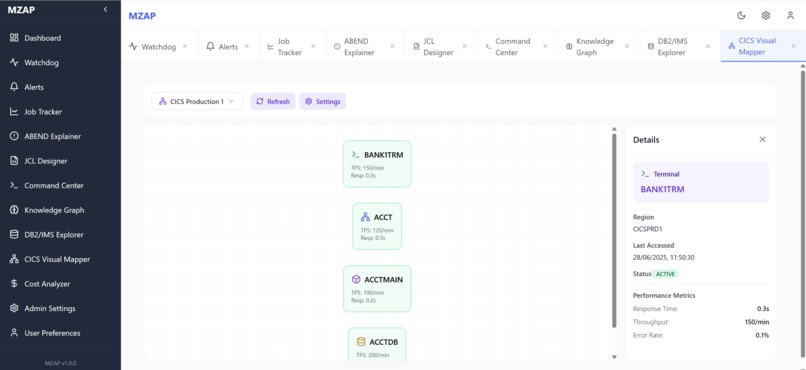Close the ABEND Explainer tab

[x=392, y=46]
